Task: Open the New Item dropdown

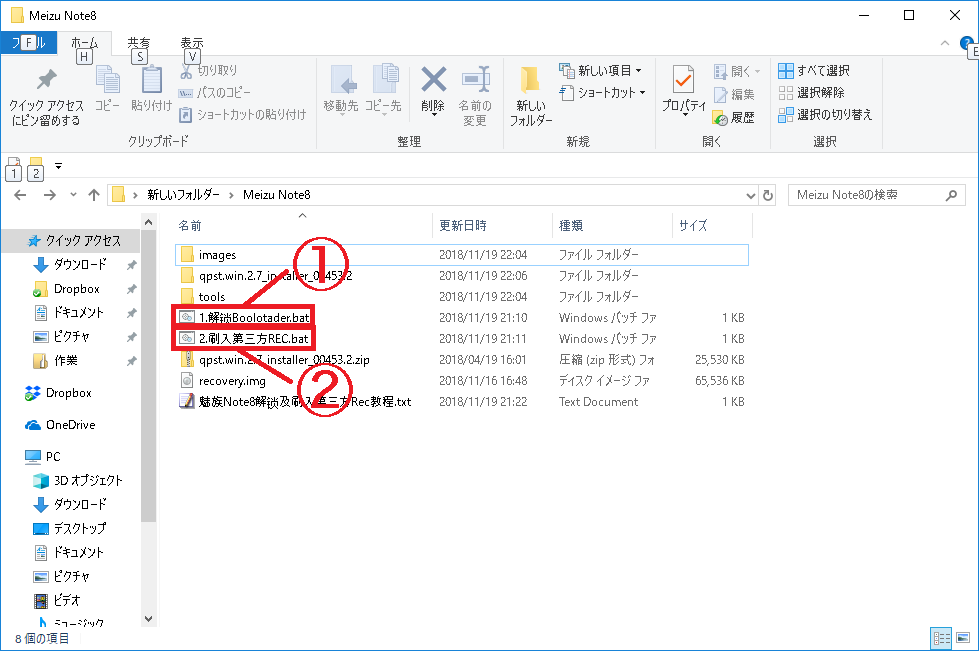Action: click(601, 71)
